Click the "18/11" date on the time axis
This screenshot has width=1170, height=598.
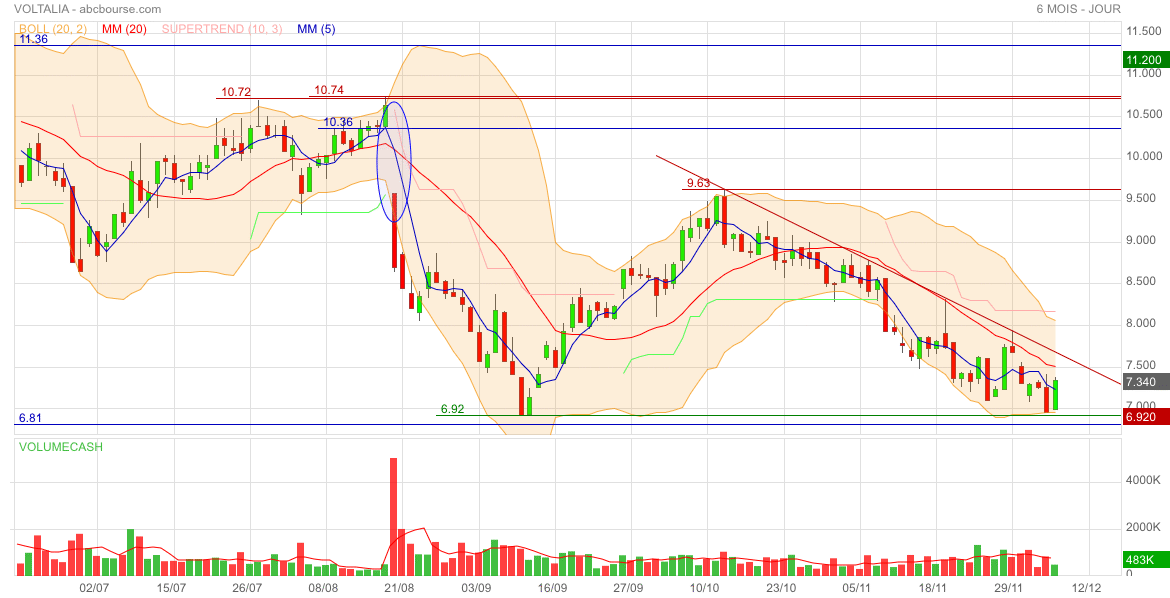pos(933,588)
